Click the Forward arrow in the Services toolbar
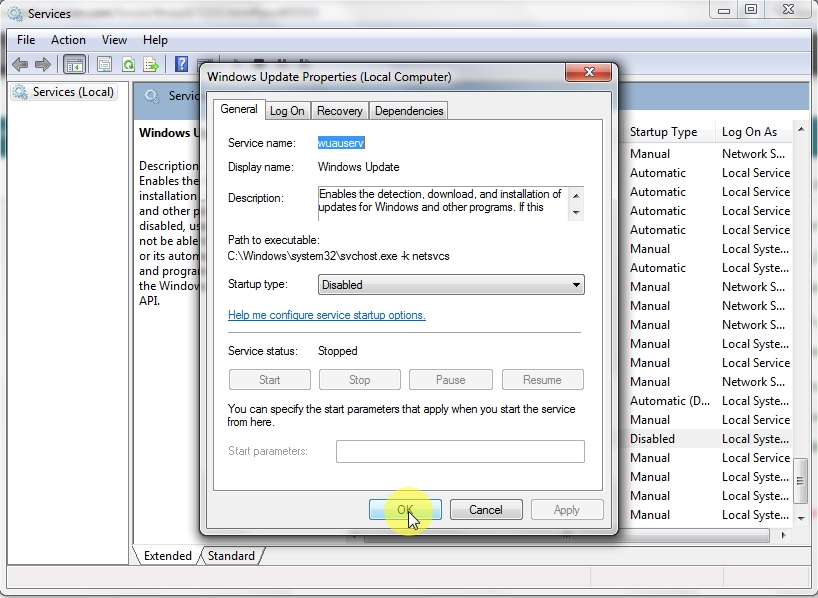Image resolution: width=818 pixels, height=598 pixels. 43,65
